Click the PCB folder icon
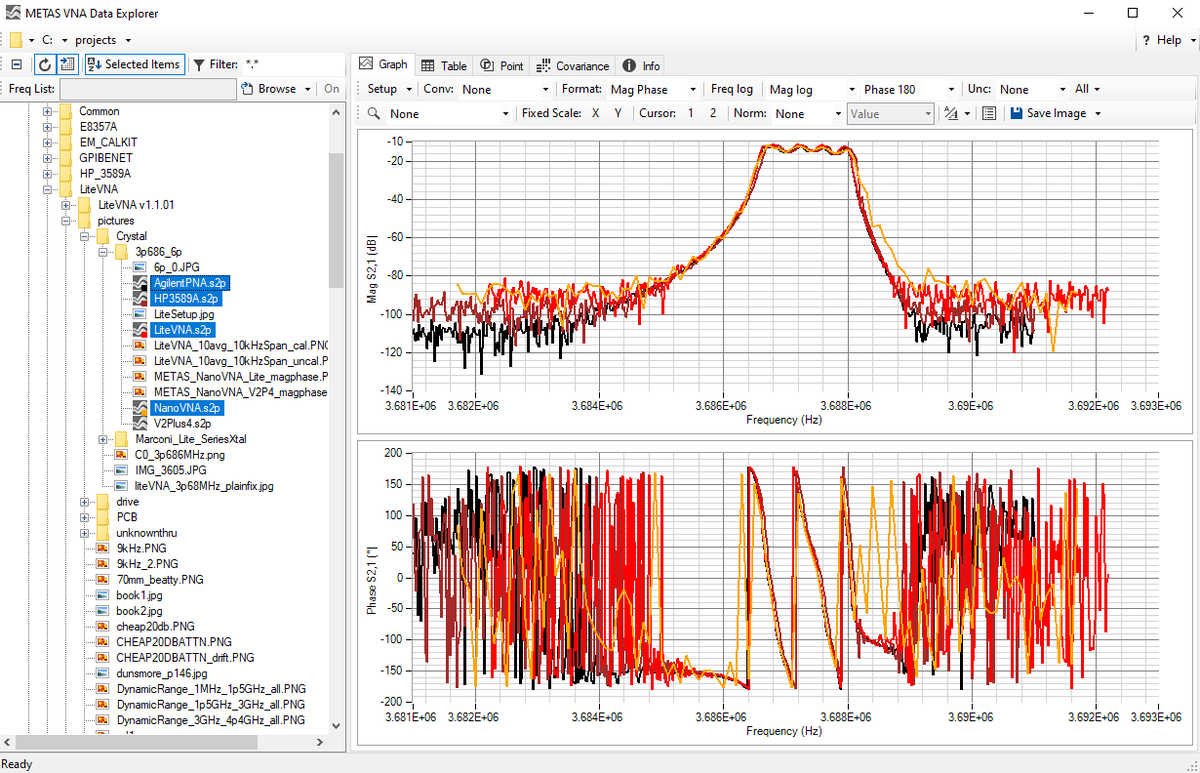 103,517
